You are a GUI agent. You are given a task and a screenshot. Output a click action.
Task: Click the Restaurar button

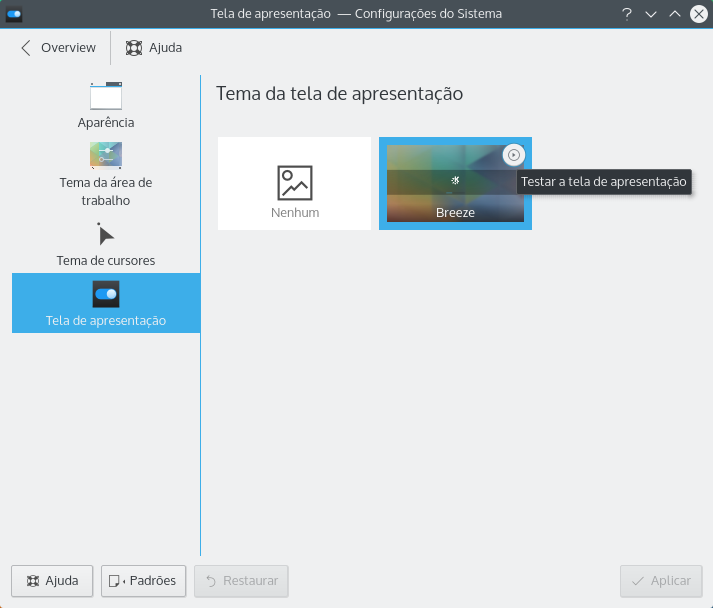click(x=241, y=580)
